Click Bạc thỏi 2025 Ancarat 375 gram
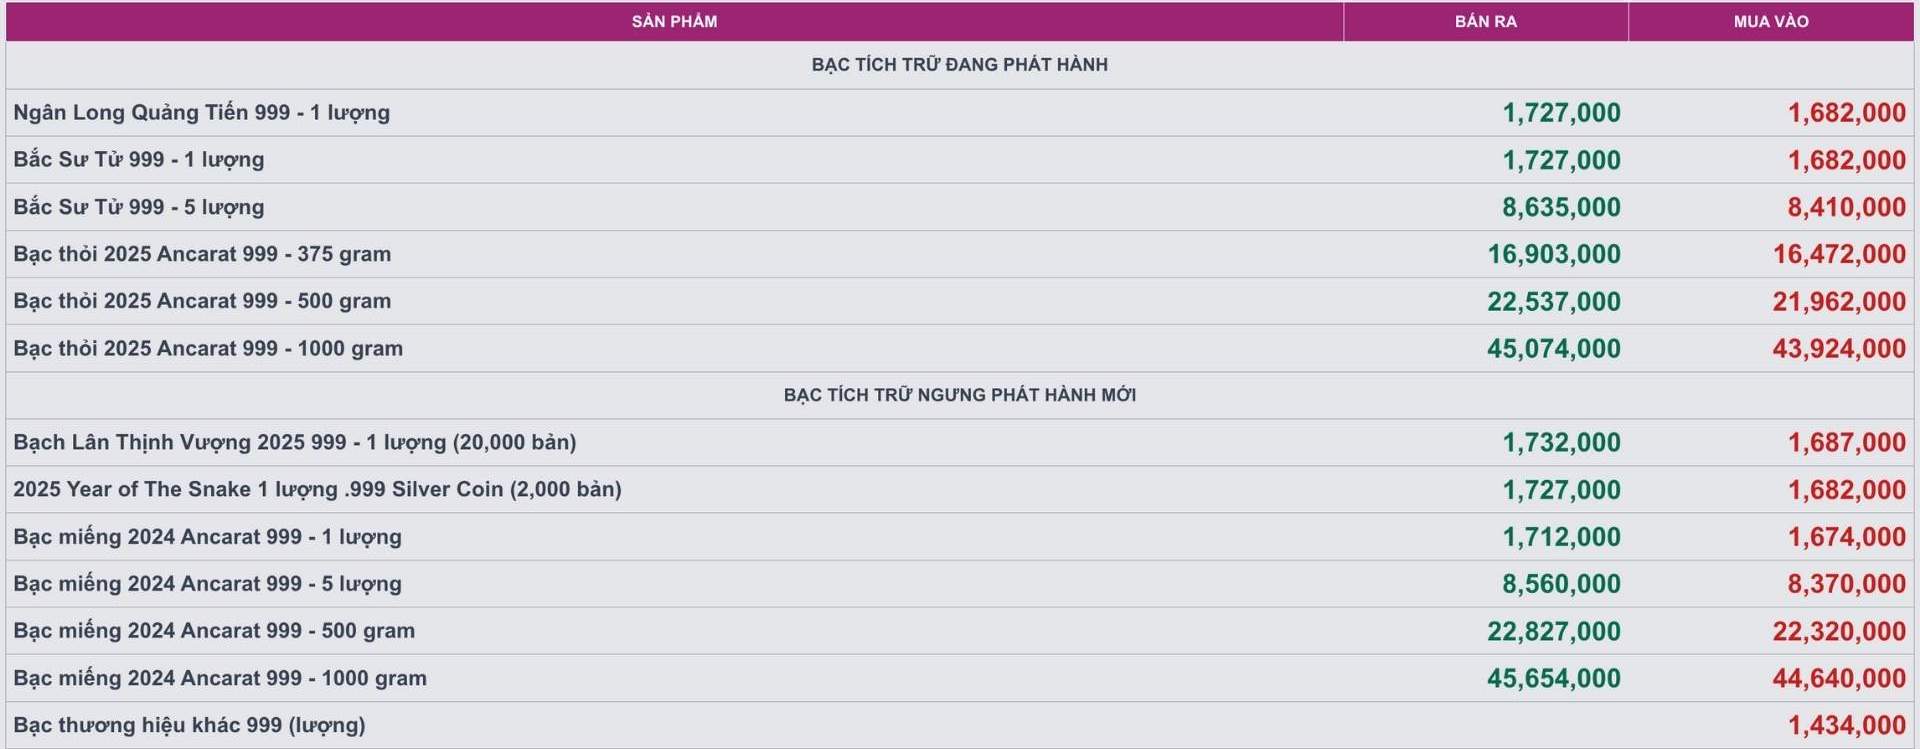The height and width of the screenshot is (749, 1920). [x=201, y=254]
